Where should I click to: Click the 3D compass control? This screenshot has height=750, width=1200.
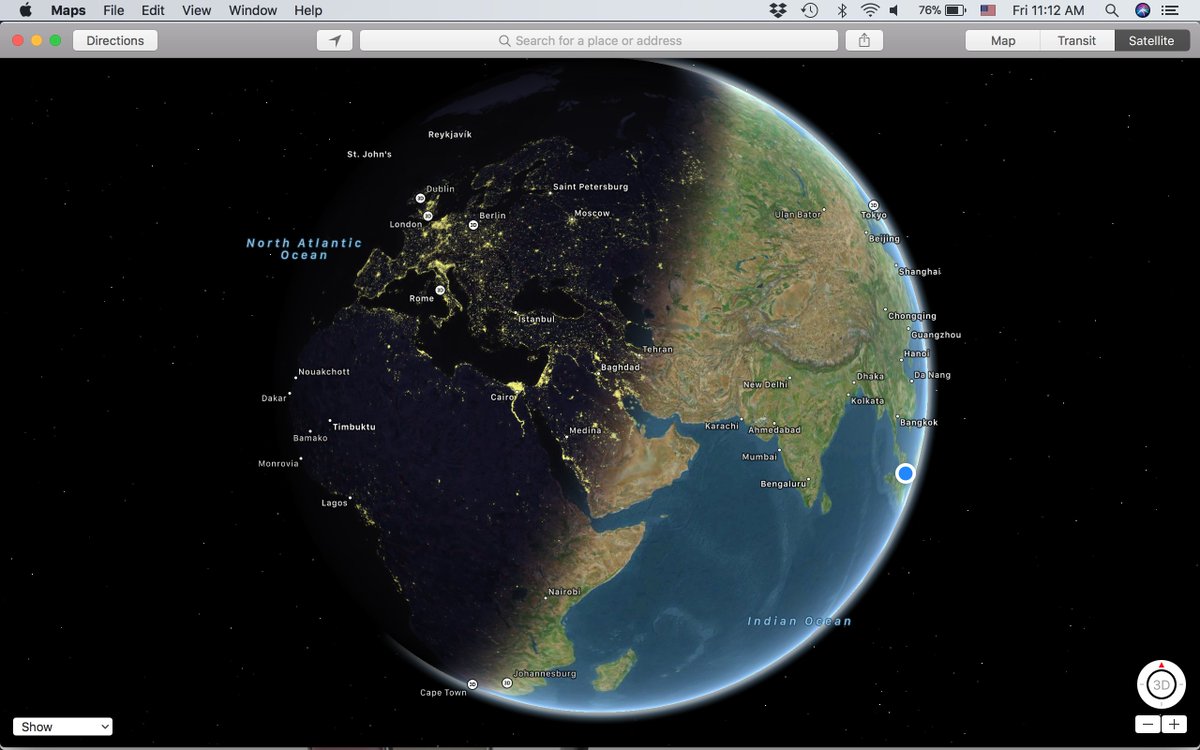tap(1160, 684)
